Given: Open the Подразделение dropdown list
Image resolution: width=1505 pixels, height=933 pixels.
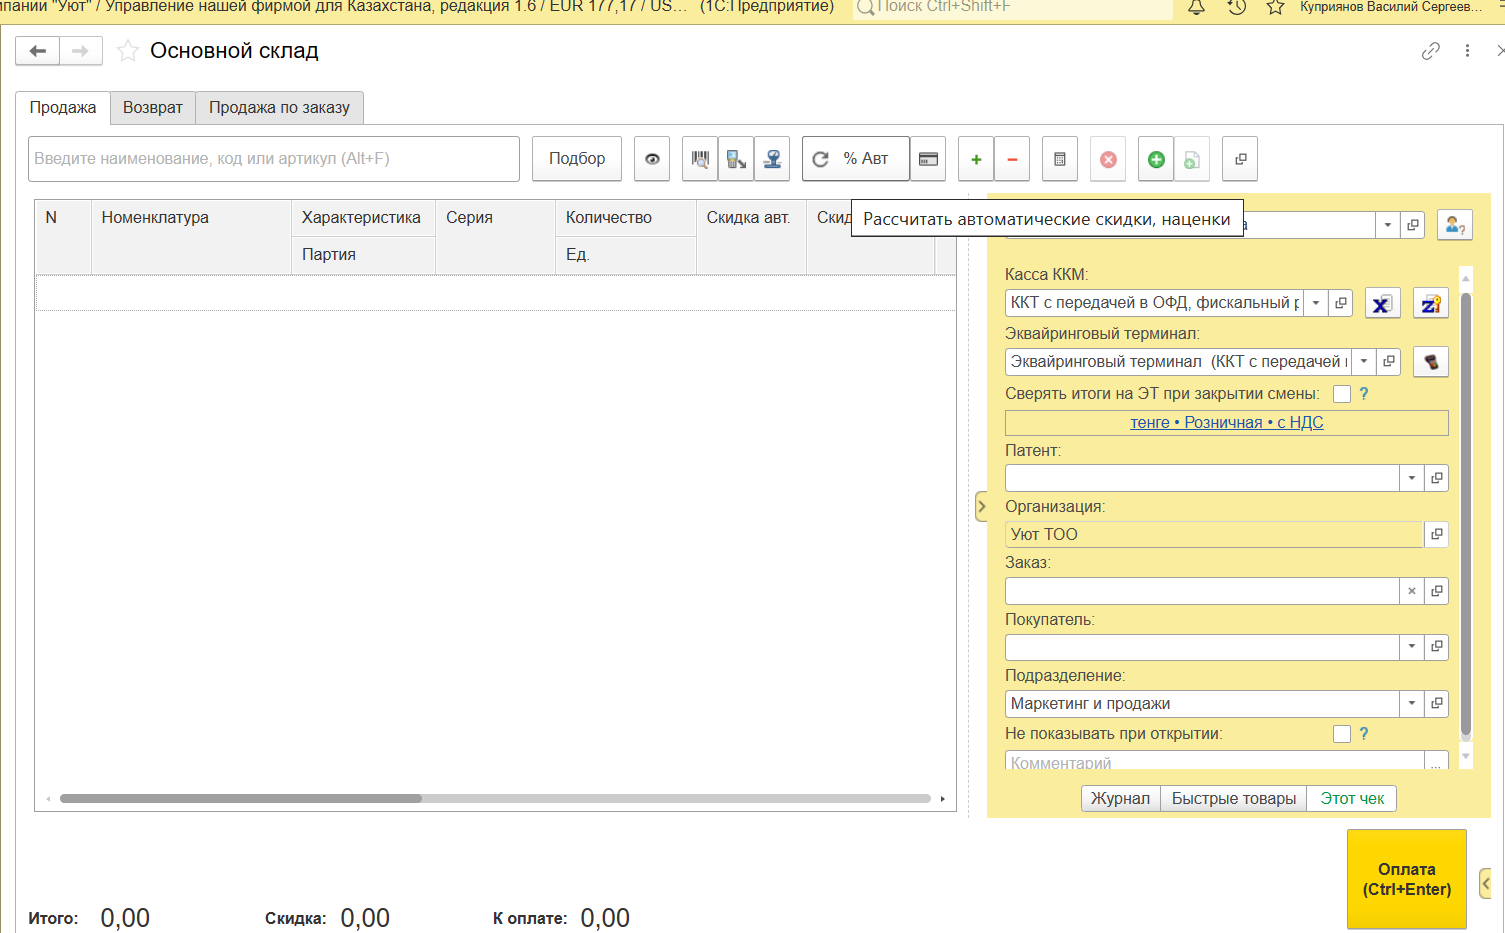Looking at the screenshot, I should (1411, 704).
